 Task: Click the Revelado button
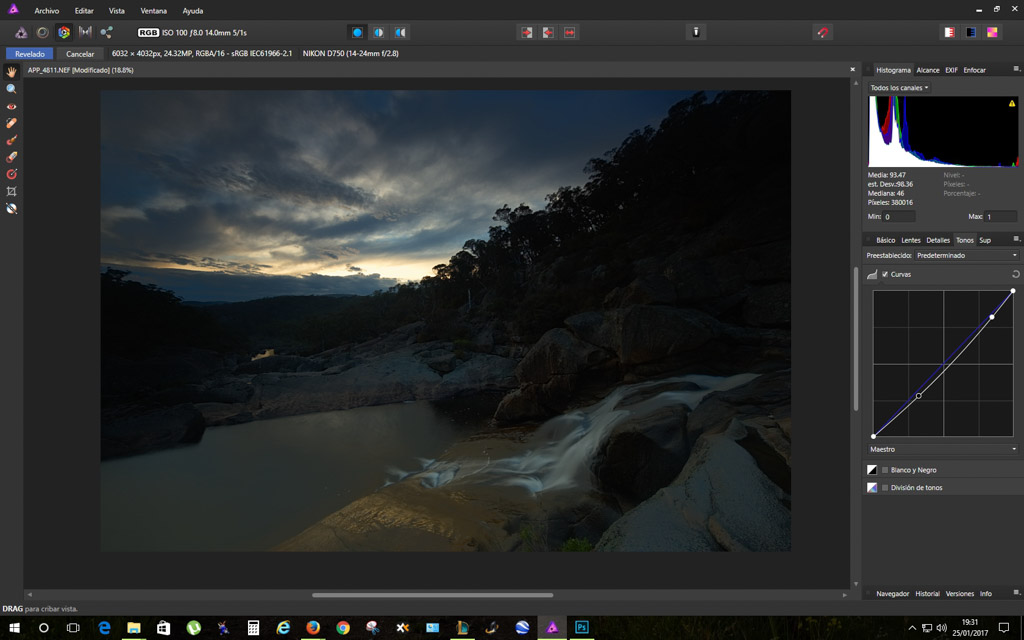(29, 54)
